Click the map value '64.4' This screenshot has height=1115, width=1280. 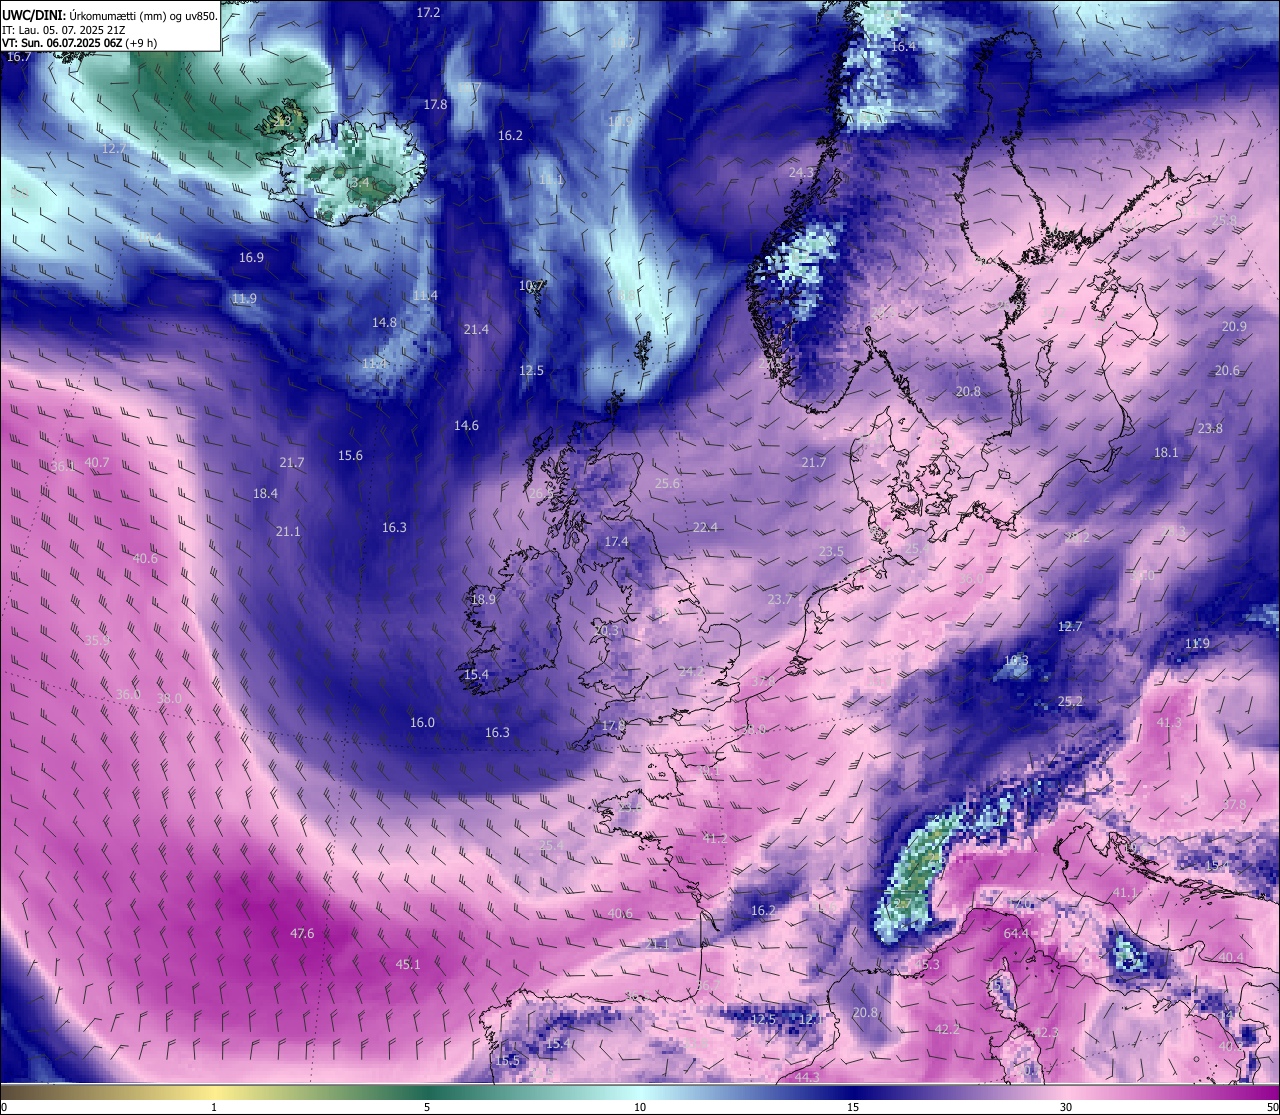coord(1016,933)
